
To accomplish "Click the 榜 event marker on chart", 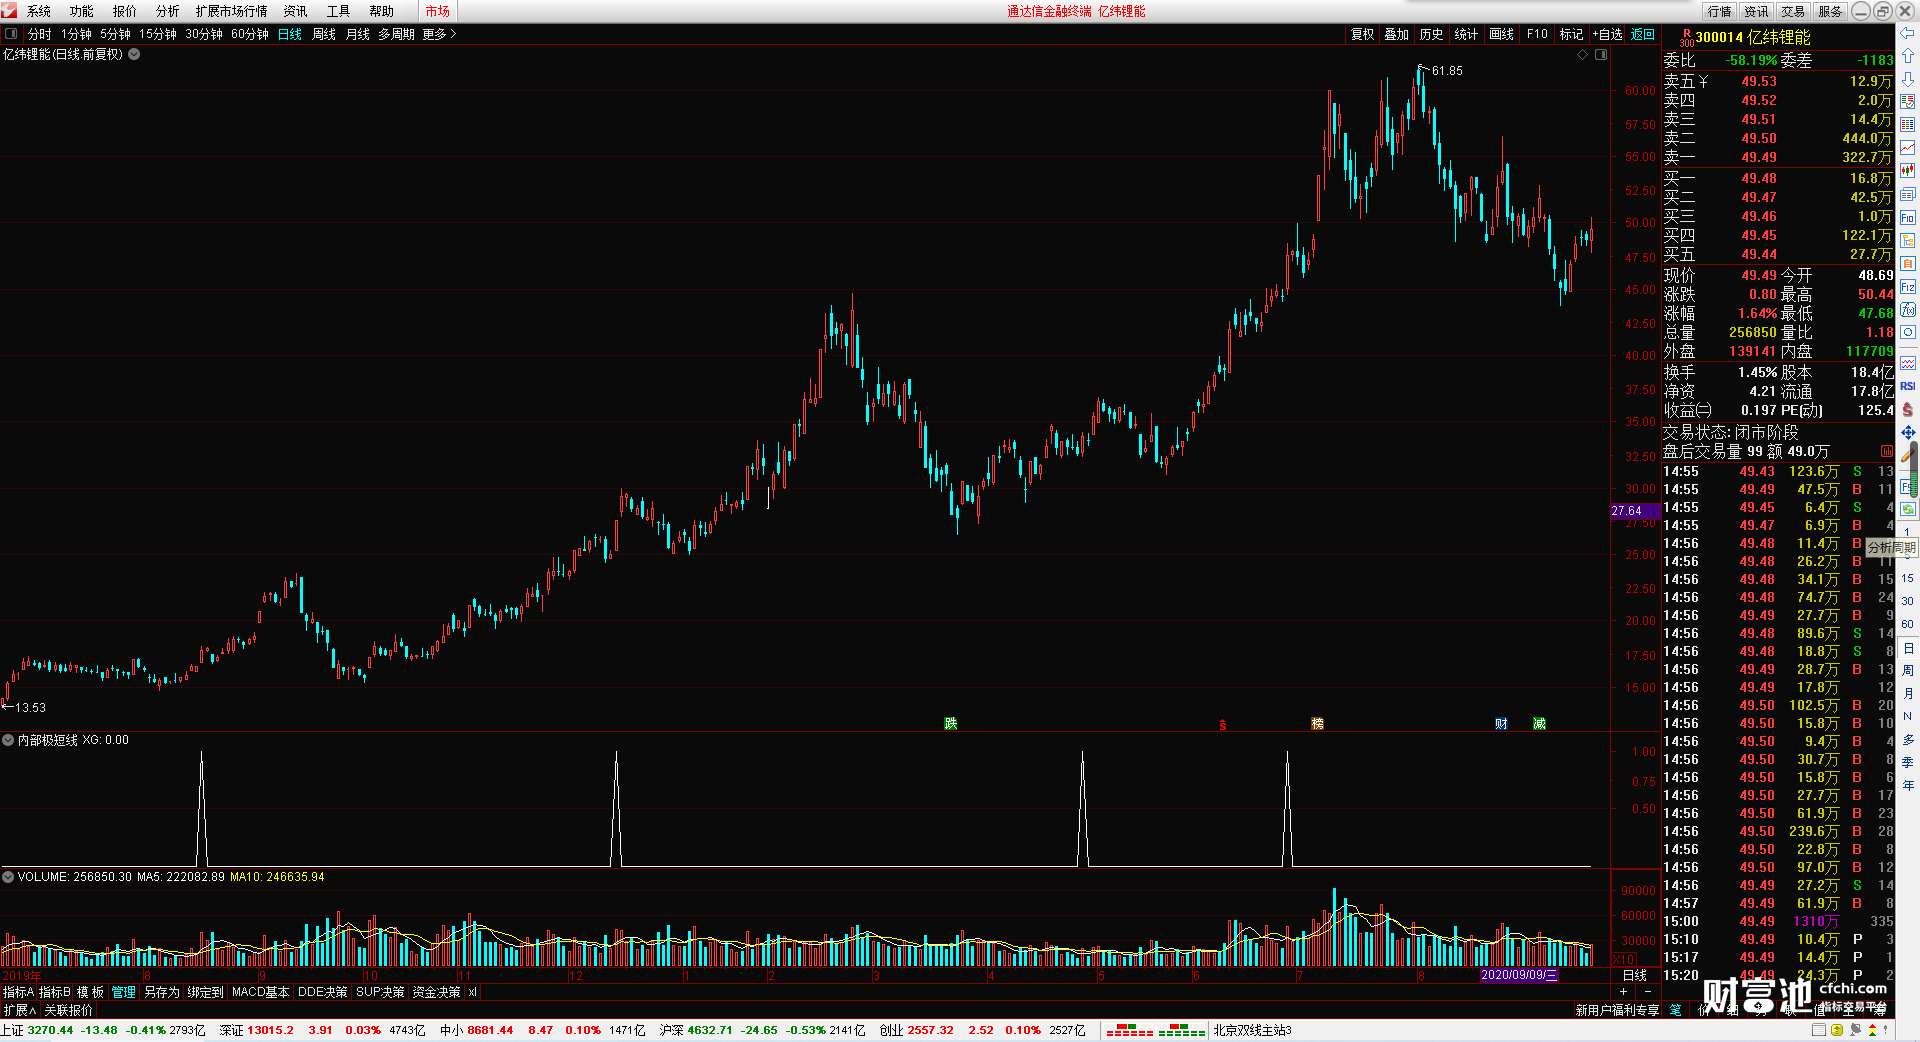I will (1318, 723).
